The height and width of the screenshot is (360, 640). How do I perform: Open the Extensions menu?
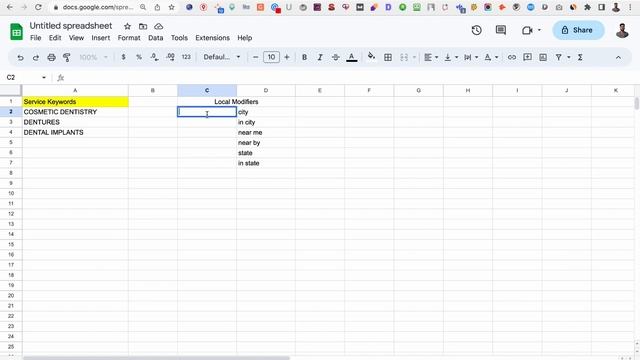point(212,38)
